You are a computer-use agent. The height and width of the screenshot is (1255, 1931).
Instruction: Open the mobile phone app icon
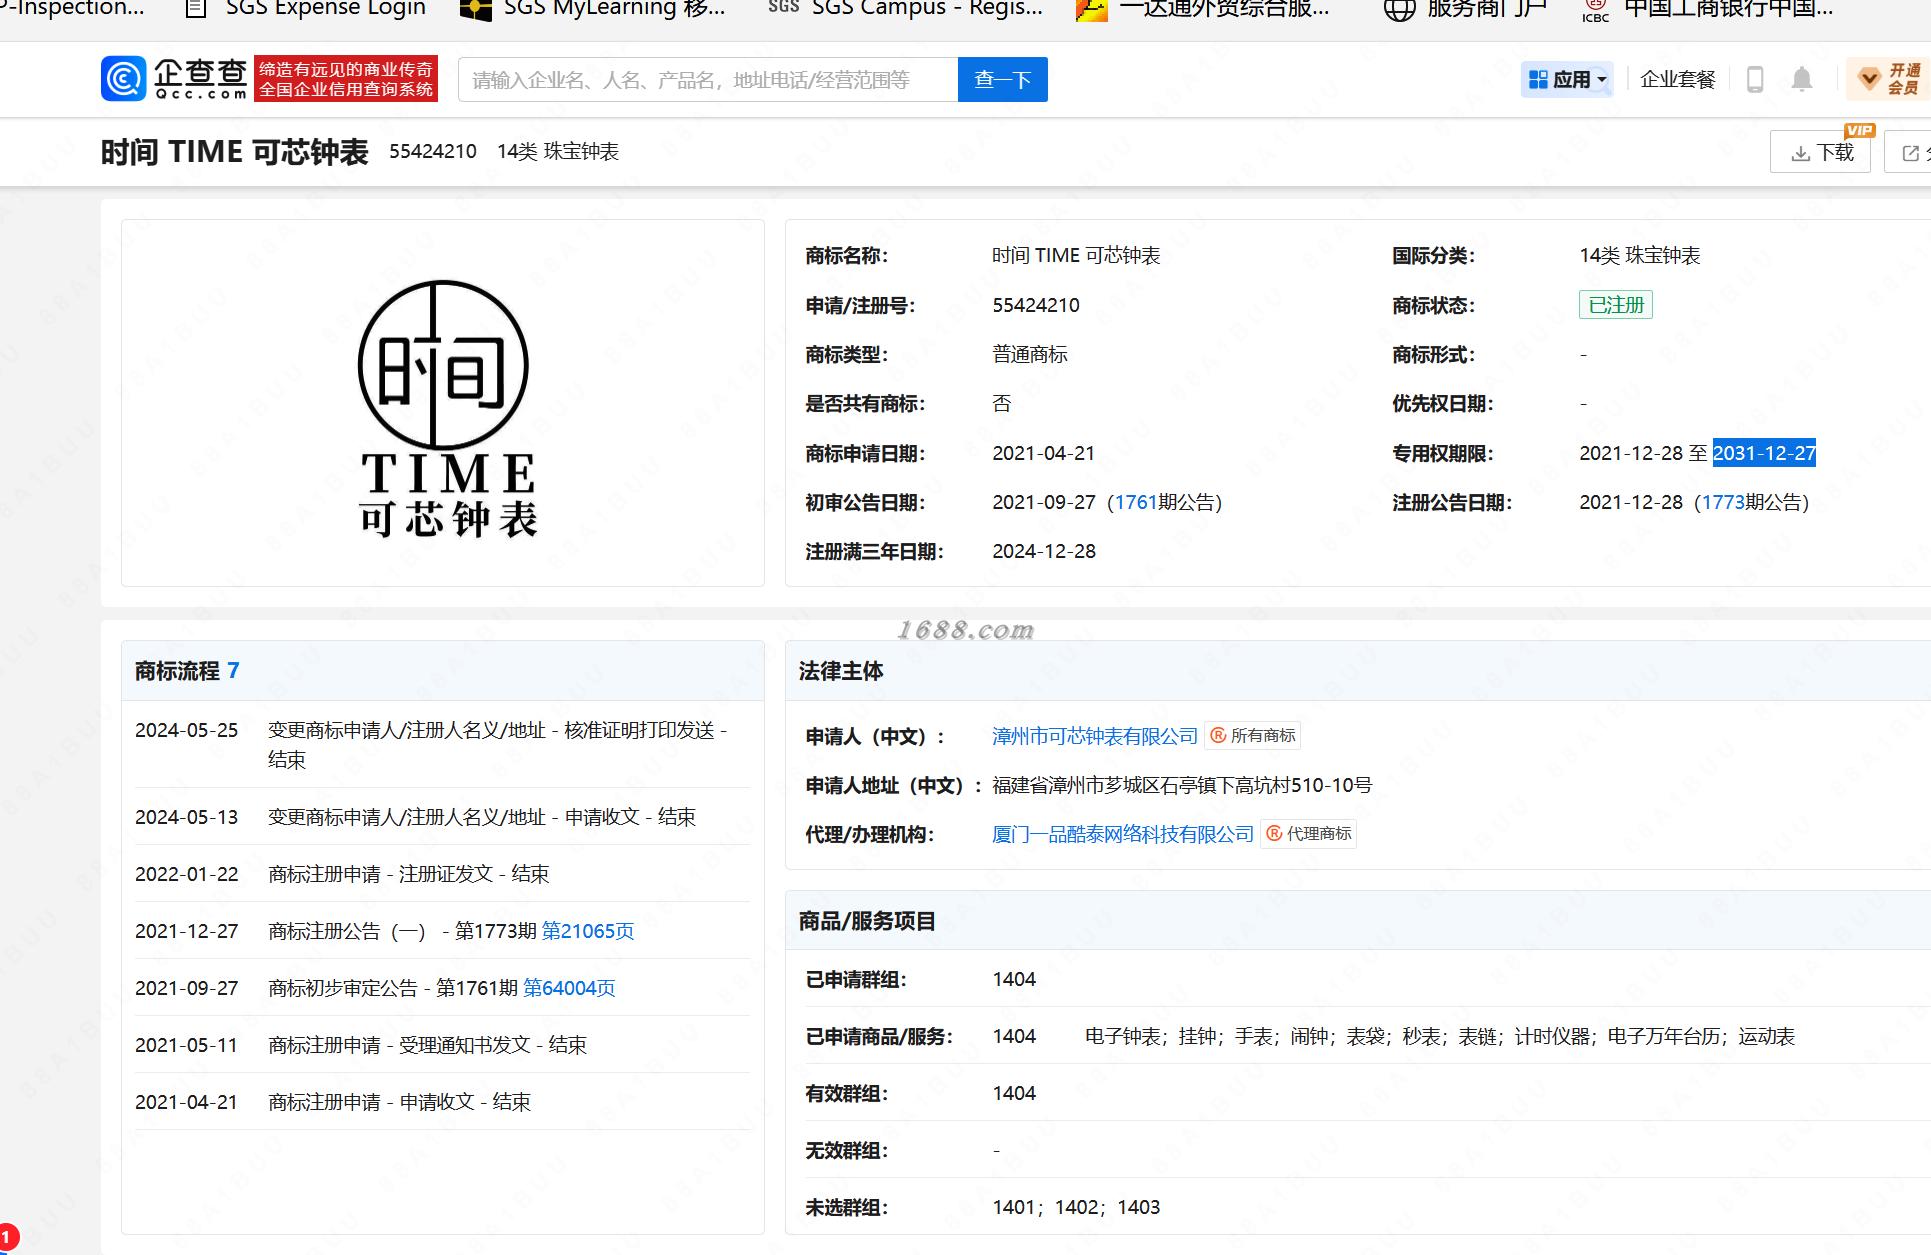point(1754,80)
